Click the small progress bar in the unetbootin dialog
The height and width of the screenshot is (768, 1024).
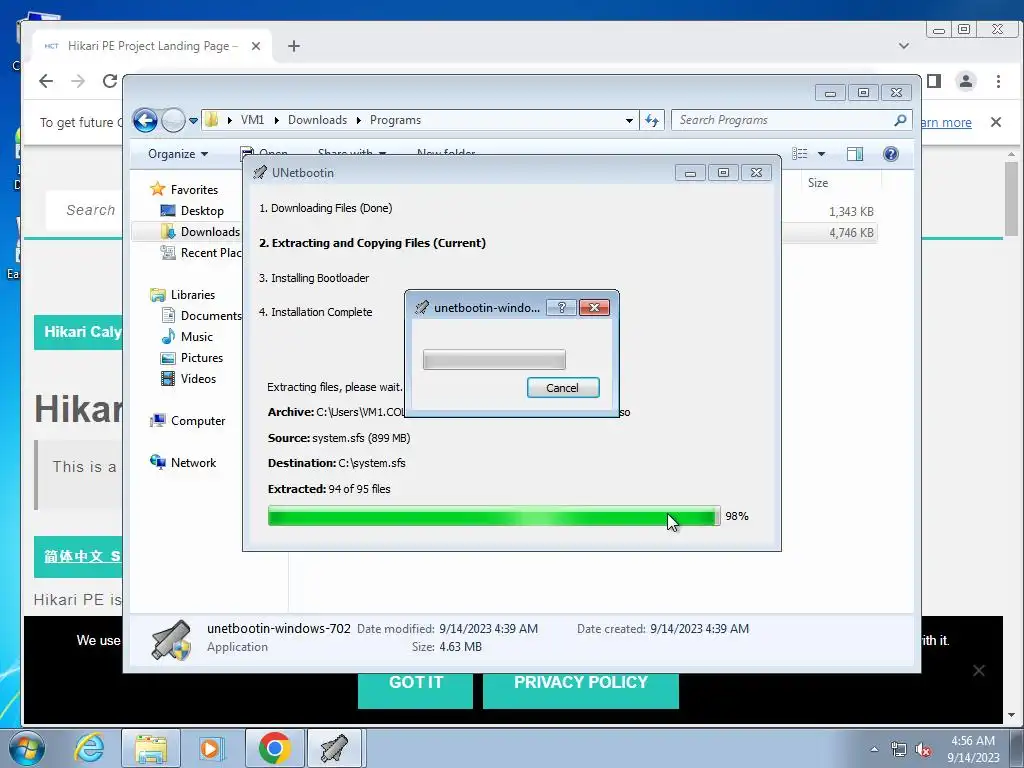pyautogui.click(x=494, y=360)
